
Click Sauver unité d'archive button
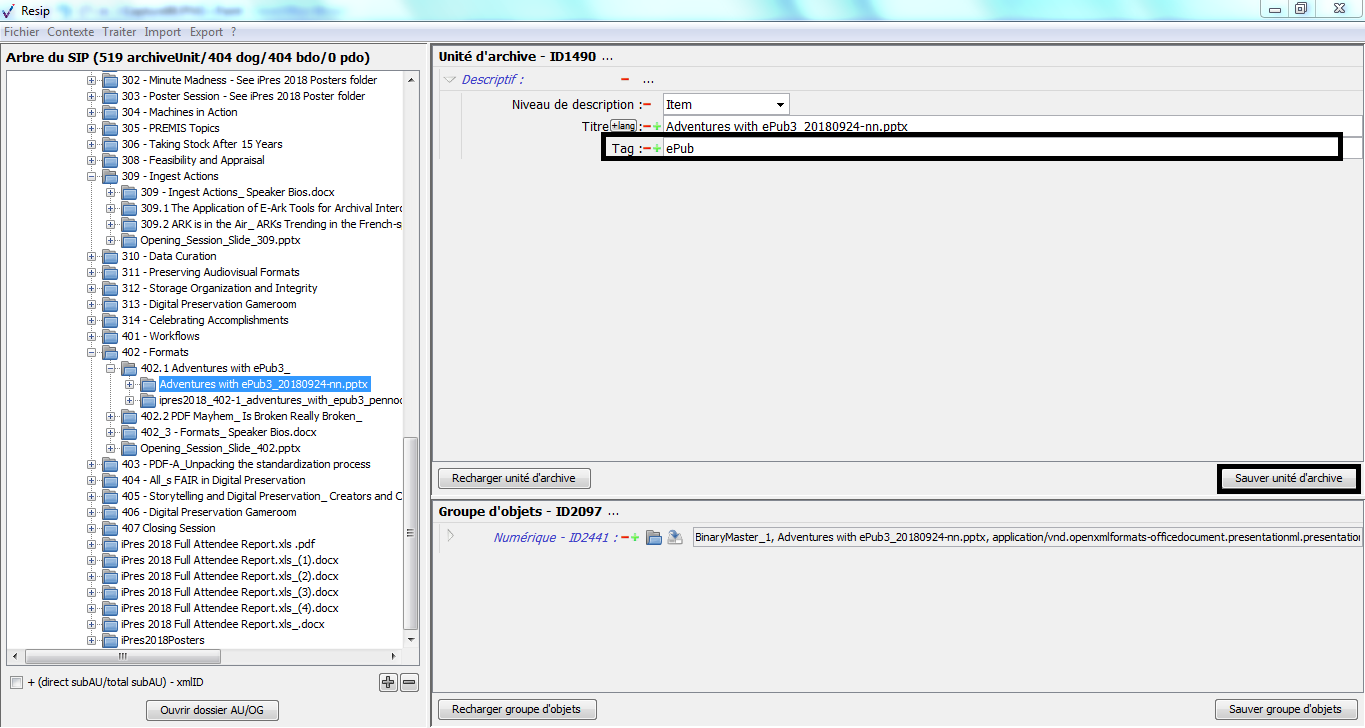click(x=1288, y=479)
